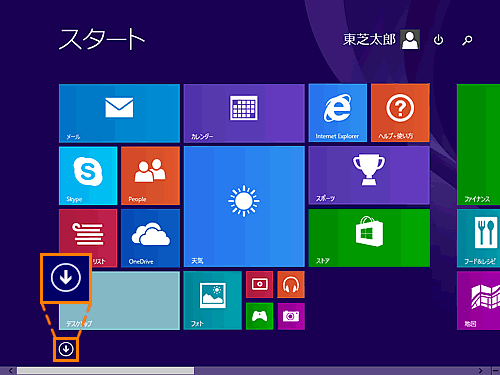Click the horizontal scrollbar thumb
Screen dimensions: 500x375
click(105, 371)
